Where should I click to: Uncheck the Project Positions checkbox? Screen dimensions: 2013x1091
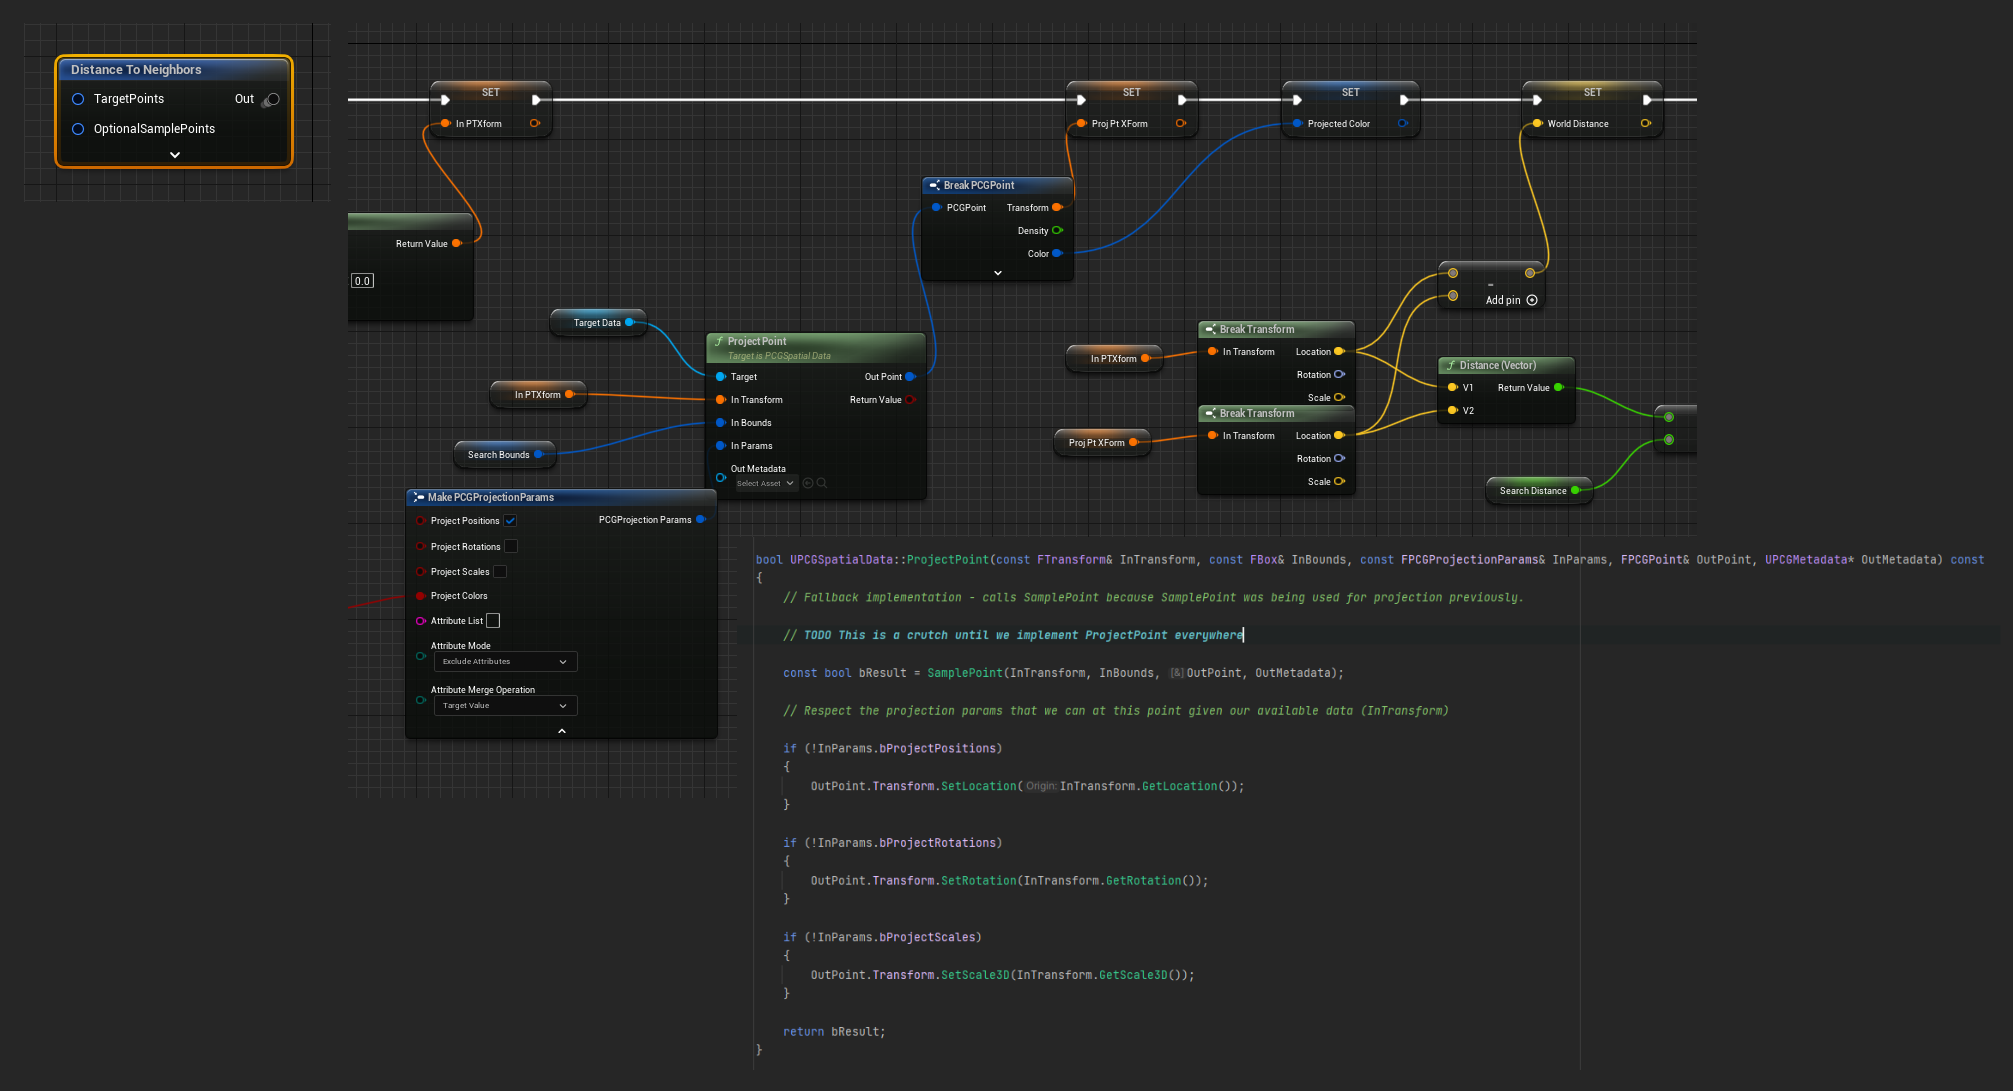[510, 521]
